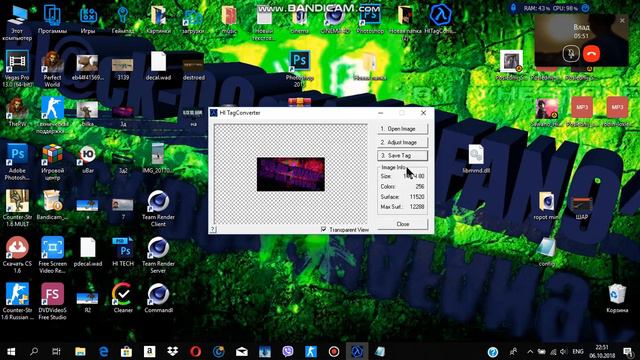The width and height of the screenshot is (640, 360).
Task: Select the Counter-Strike 1.6 Russian shortcut
Action: coord(17,301)
